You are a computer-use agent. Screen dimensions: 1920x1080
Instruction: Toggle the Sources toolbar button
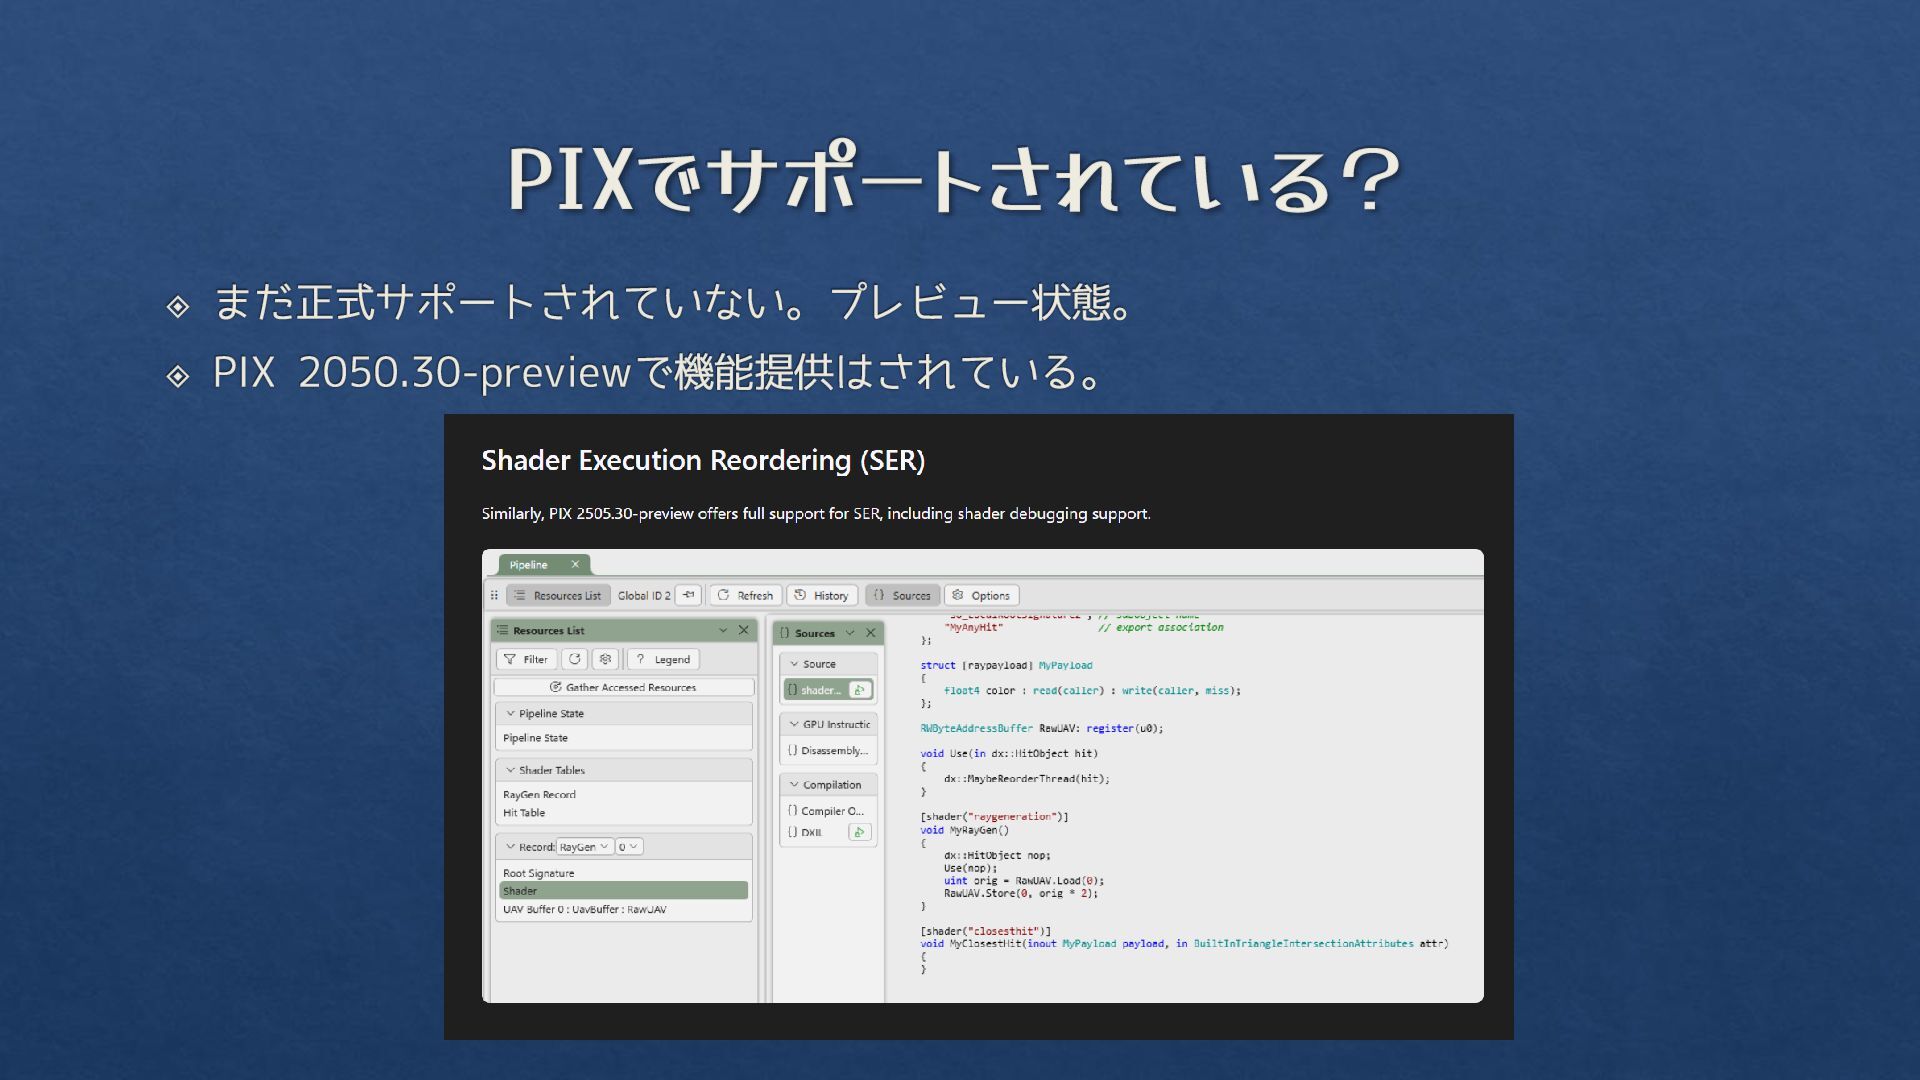(902, 595)
